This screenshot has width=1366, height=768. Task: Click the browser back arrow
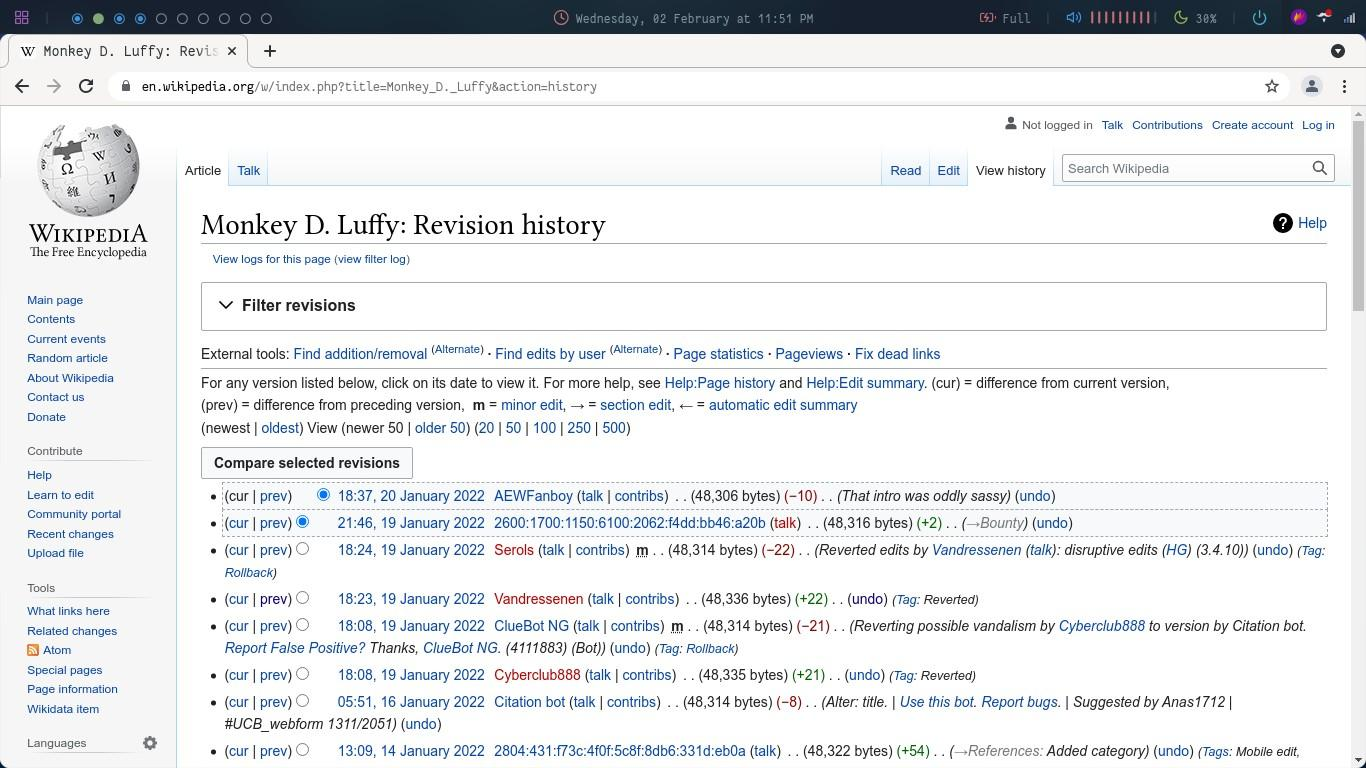[22, 87]
